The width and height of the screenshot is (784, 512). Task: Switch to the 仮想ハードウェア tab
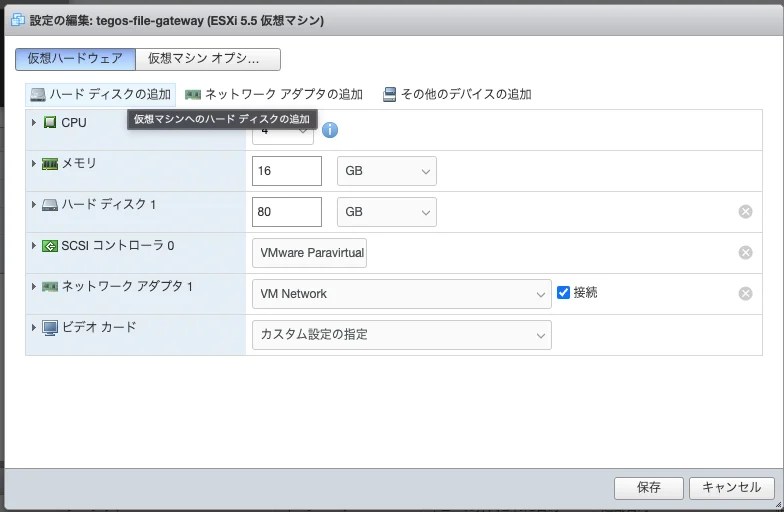click(x=75, y=59)
